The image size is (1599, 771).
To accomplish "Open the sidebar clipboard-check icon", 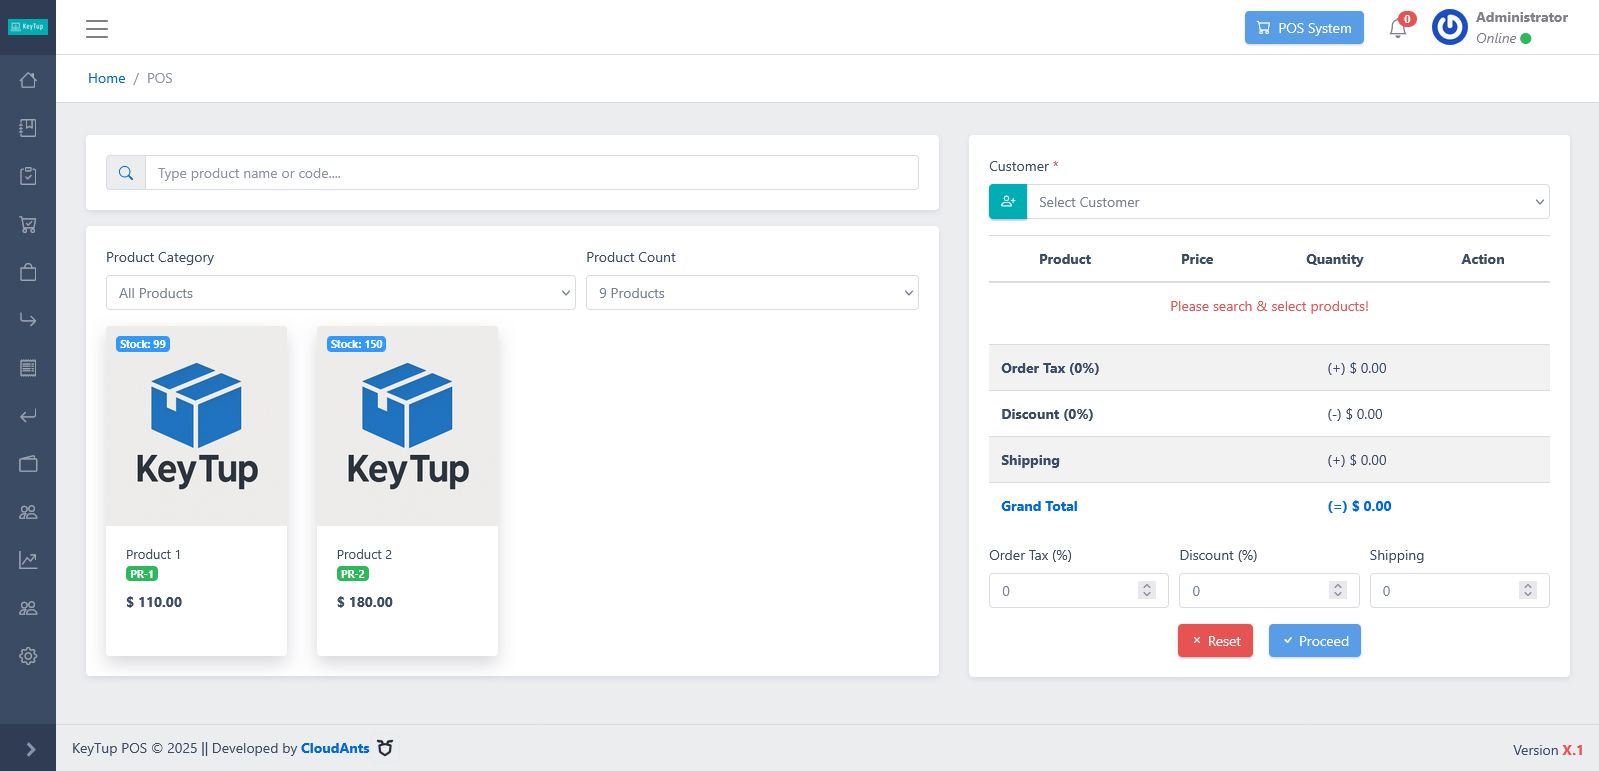I will (28, 176).
